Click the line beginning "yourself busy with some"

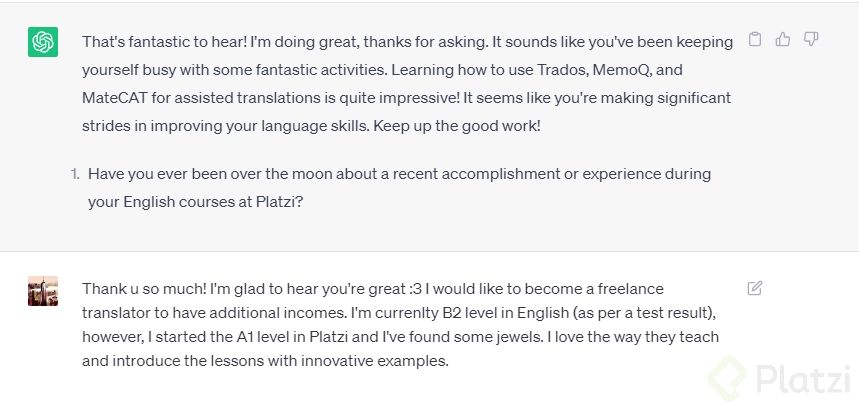407,71
